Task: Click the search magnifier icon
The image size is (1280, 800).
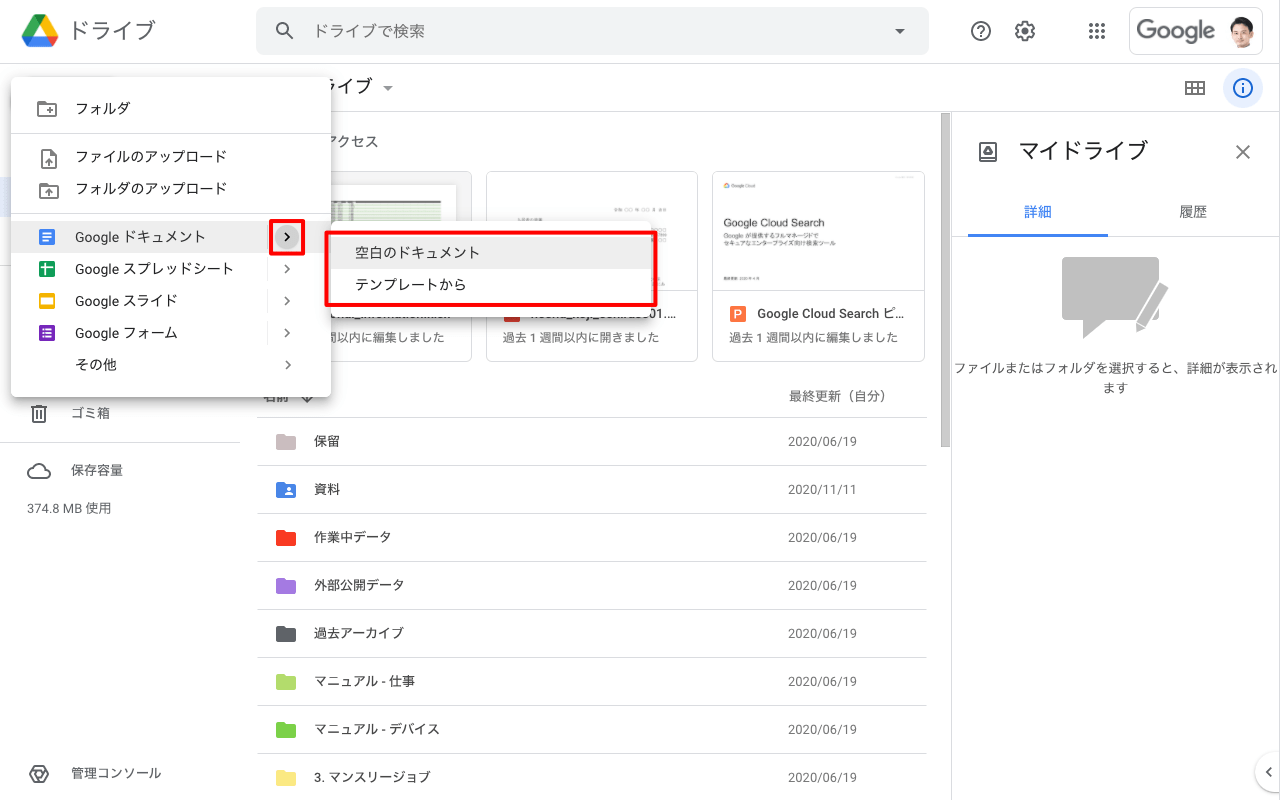Action: pos(285,31)
